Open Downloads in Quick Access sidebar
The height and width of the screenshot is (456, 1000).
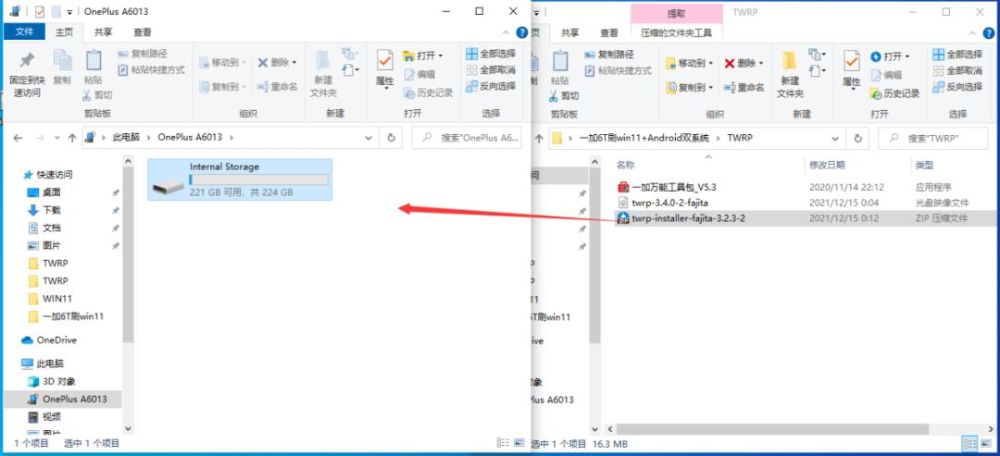(52, 210)
